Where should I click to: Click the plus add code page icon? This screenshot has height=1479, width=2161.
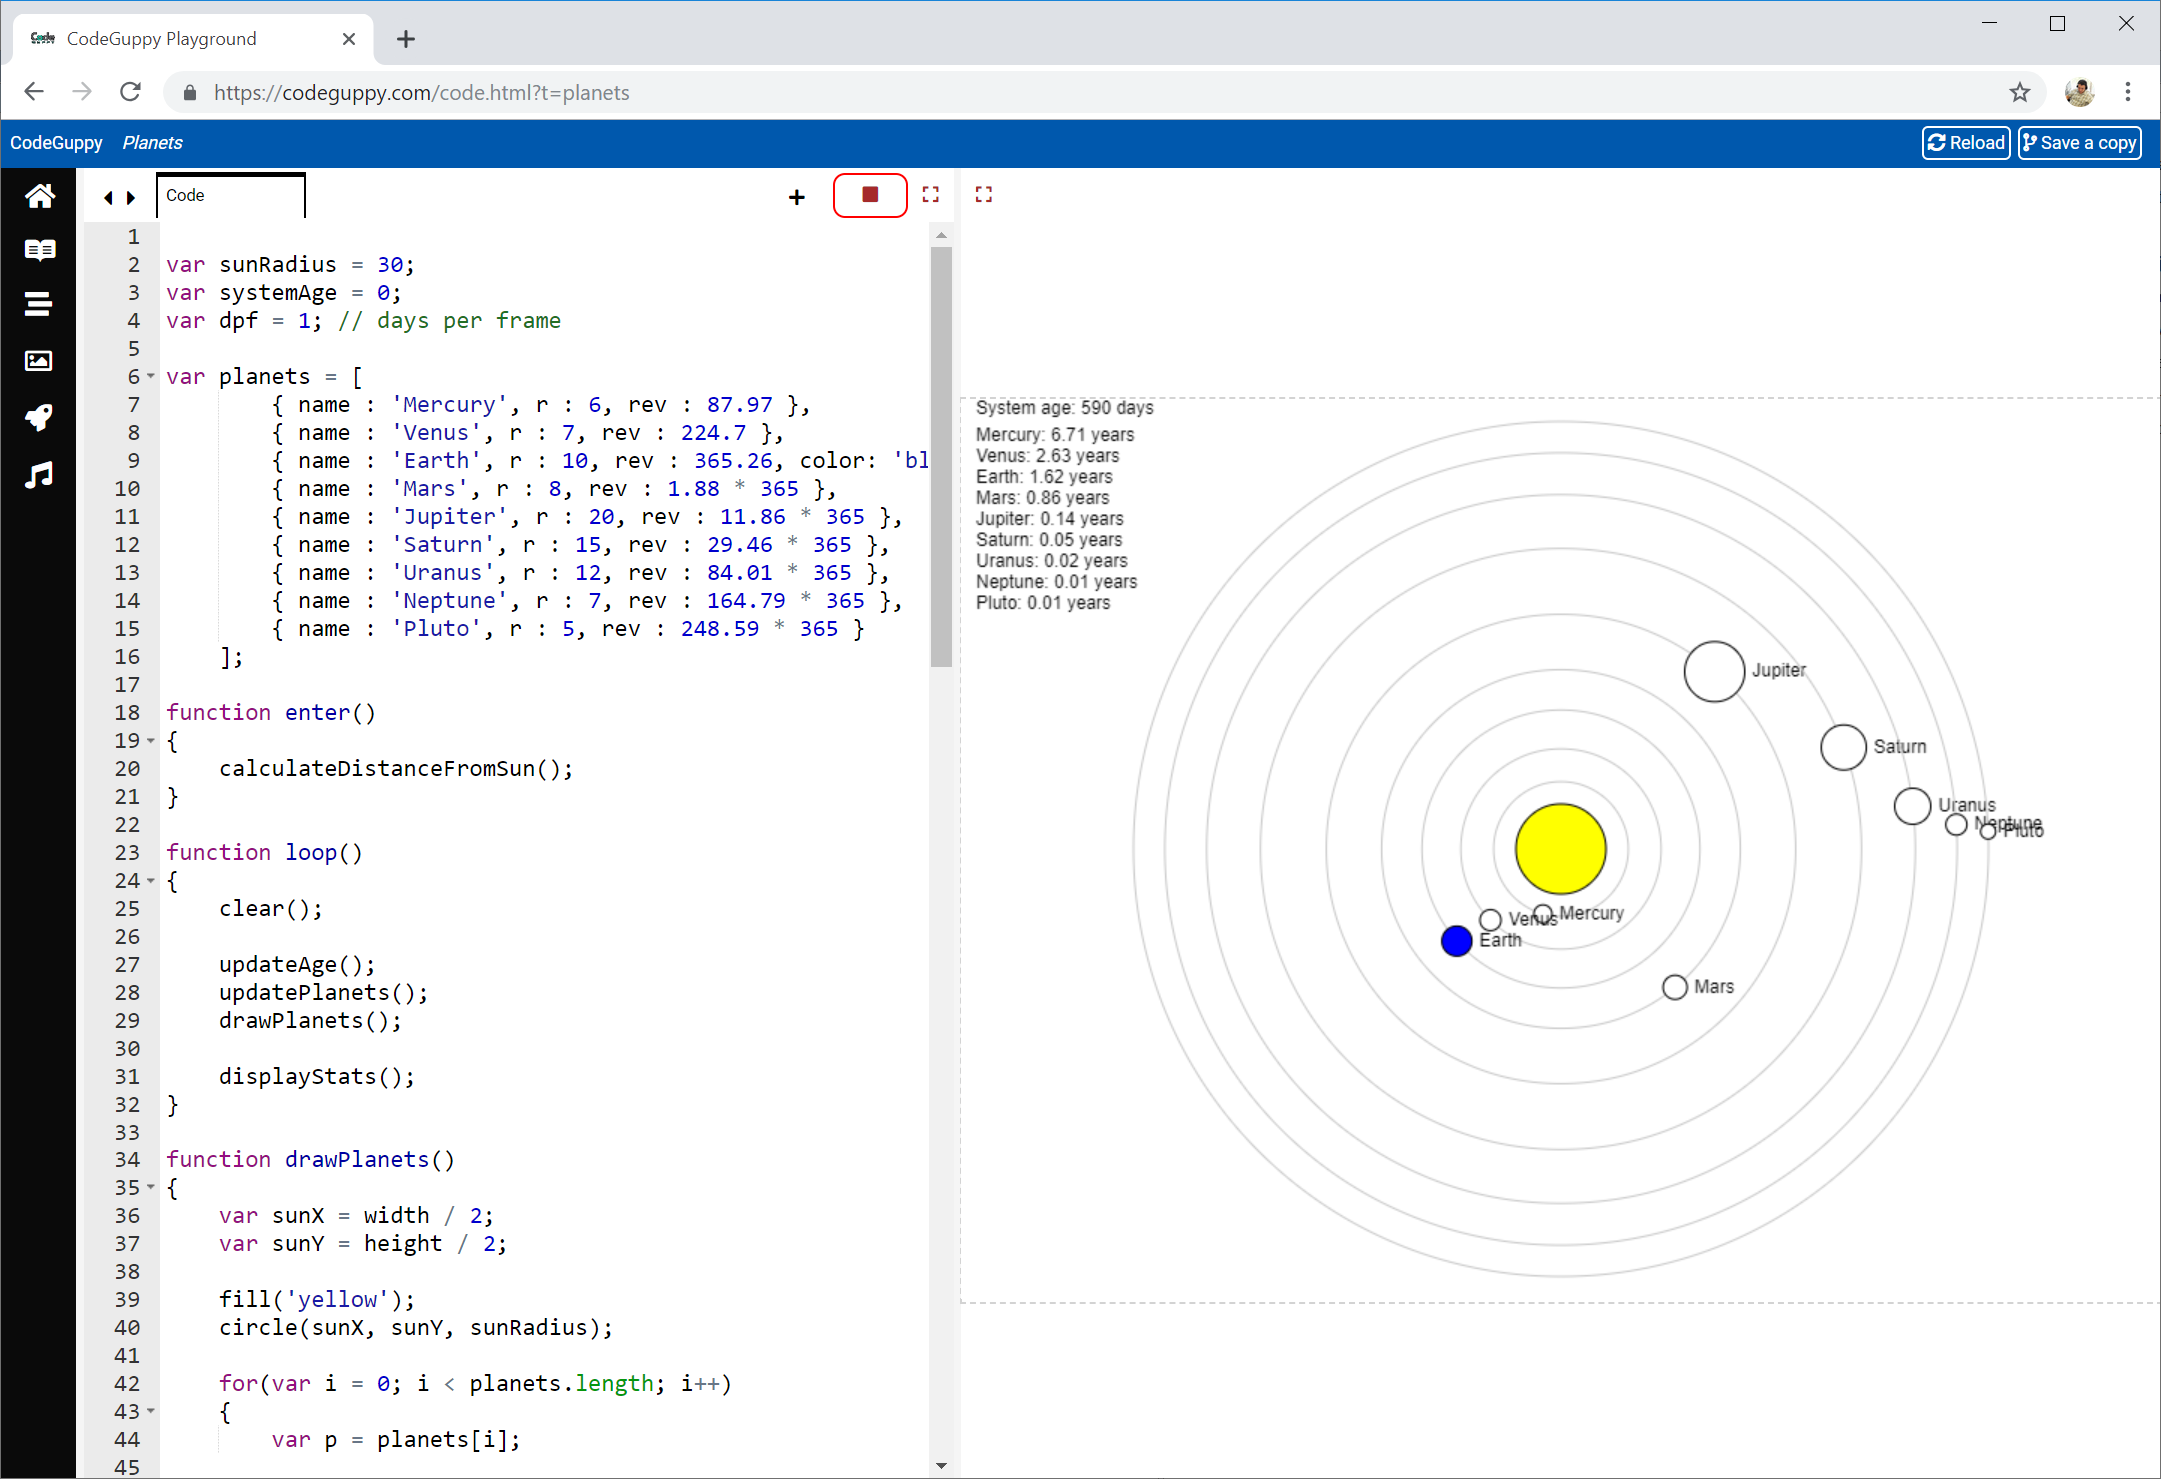796,197
